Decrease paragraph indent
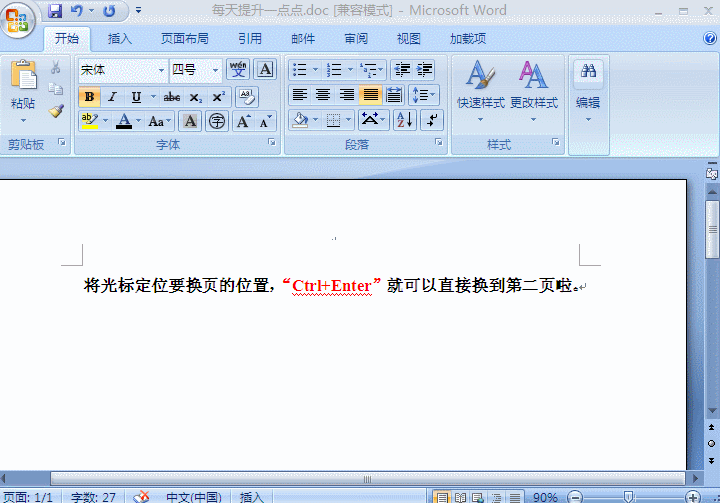 pos(402,69)
